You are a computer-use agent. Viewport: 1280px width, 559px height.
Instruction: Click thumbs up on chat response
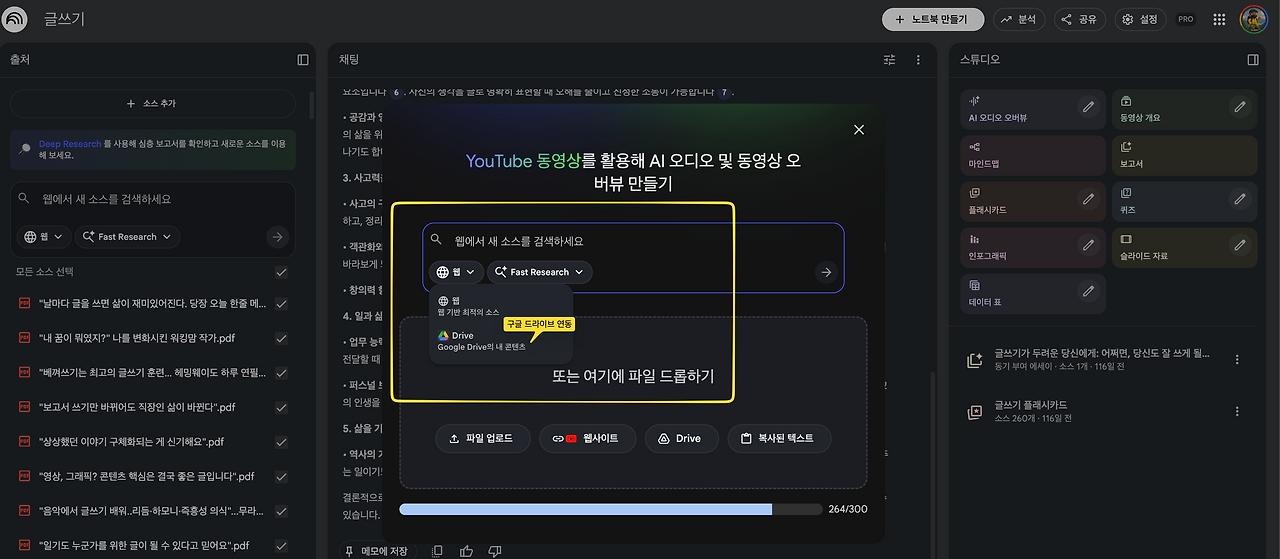[x=466, y=551]
